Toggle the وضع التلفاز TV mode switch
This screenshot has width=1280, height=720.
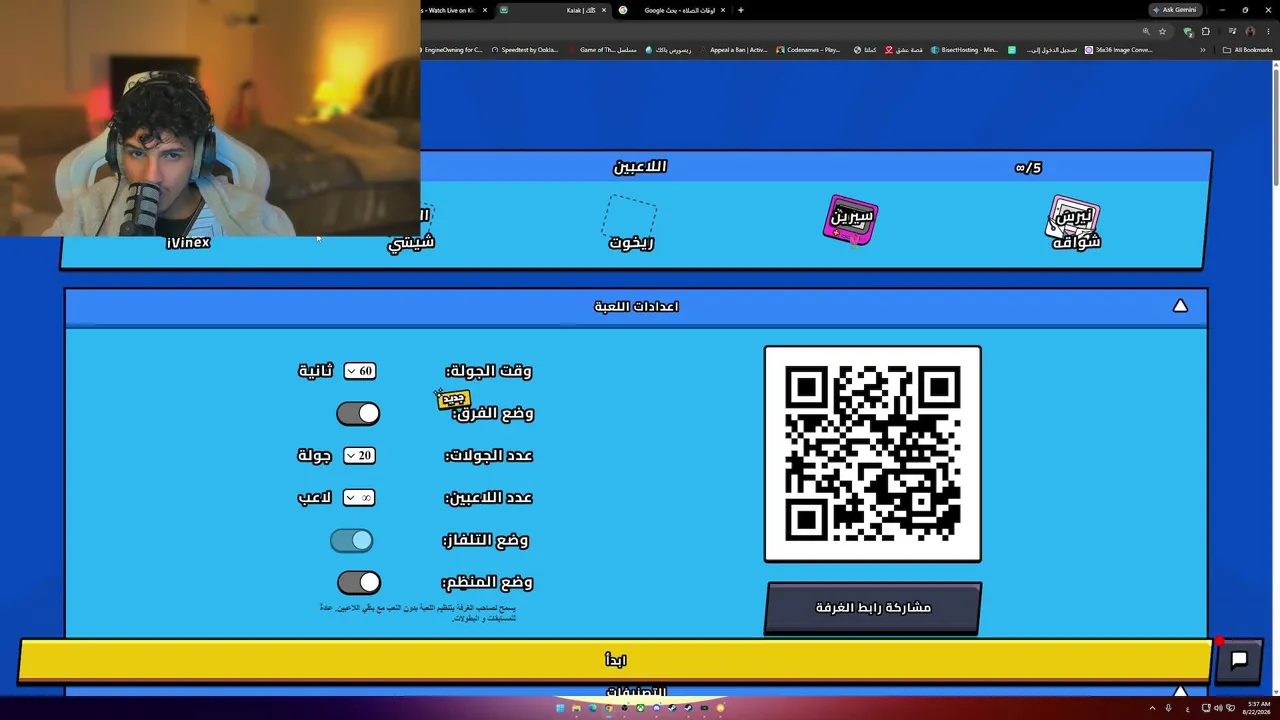[x=352, y=540]
